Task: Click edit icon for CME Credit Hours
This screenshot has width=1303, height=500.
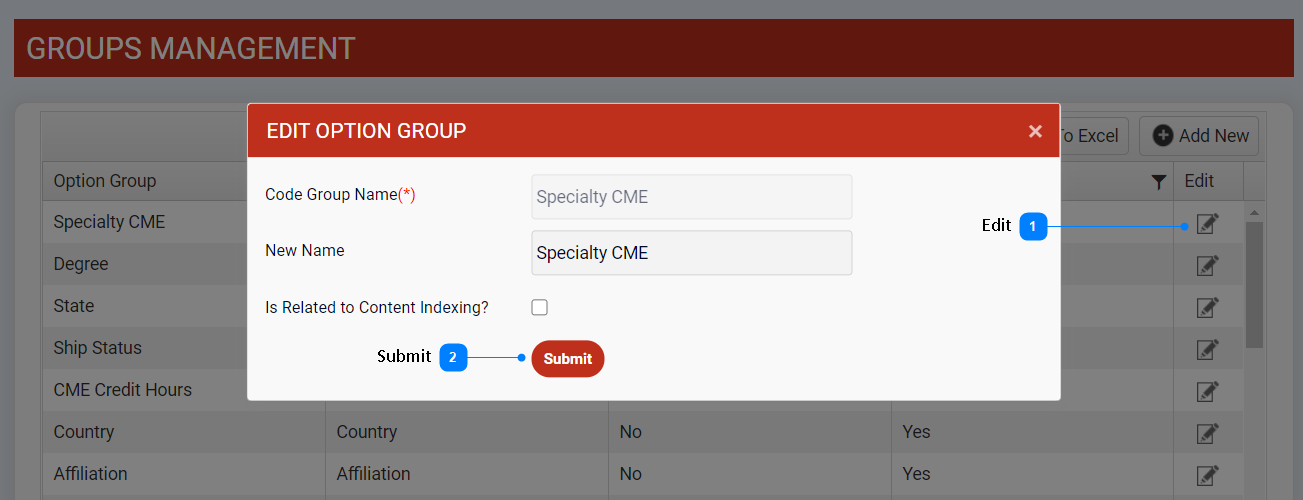Action: [1208, 391]
